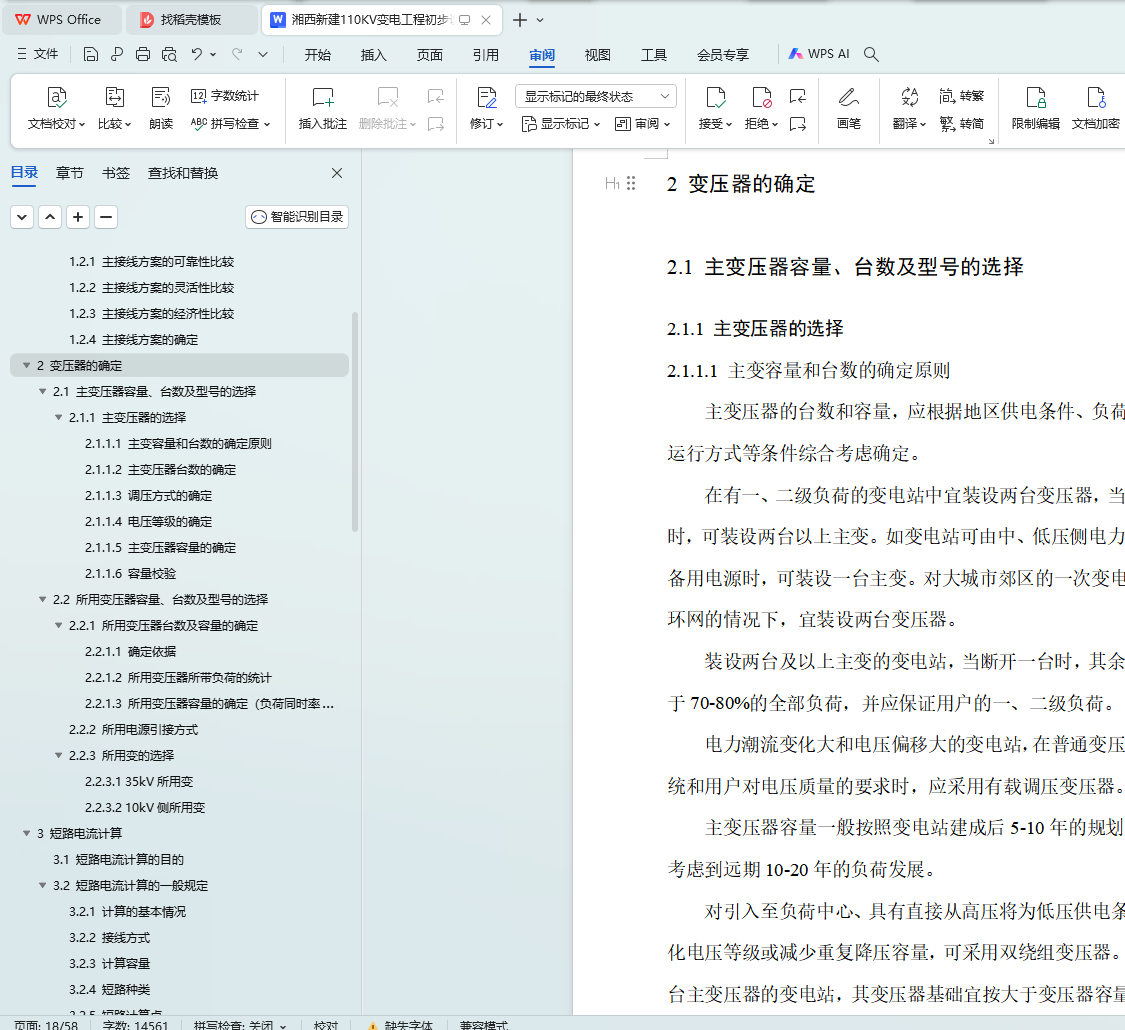Screen dimensions: 1125x1030
Task: Switch to the 会员专享 tab
Action: click(723, 55)
